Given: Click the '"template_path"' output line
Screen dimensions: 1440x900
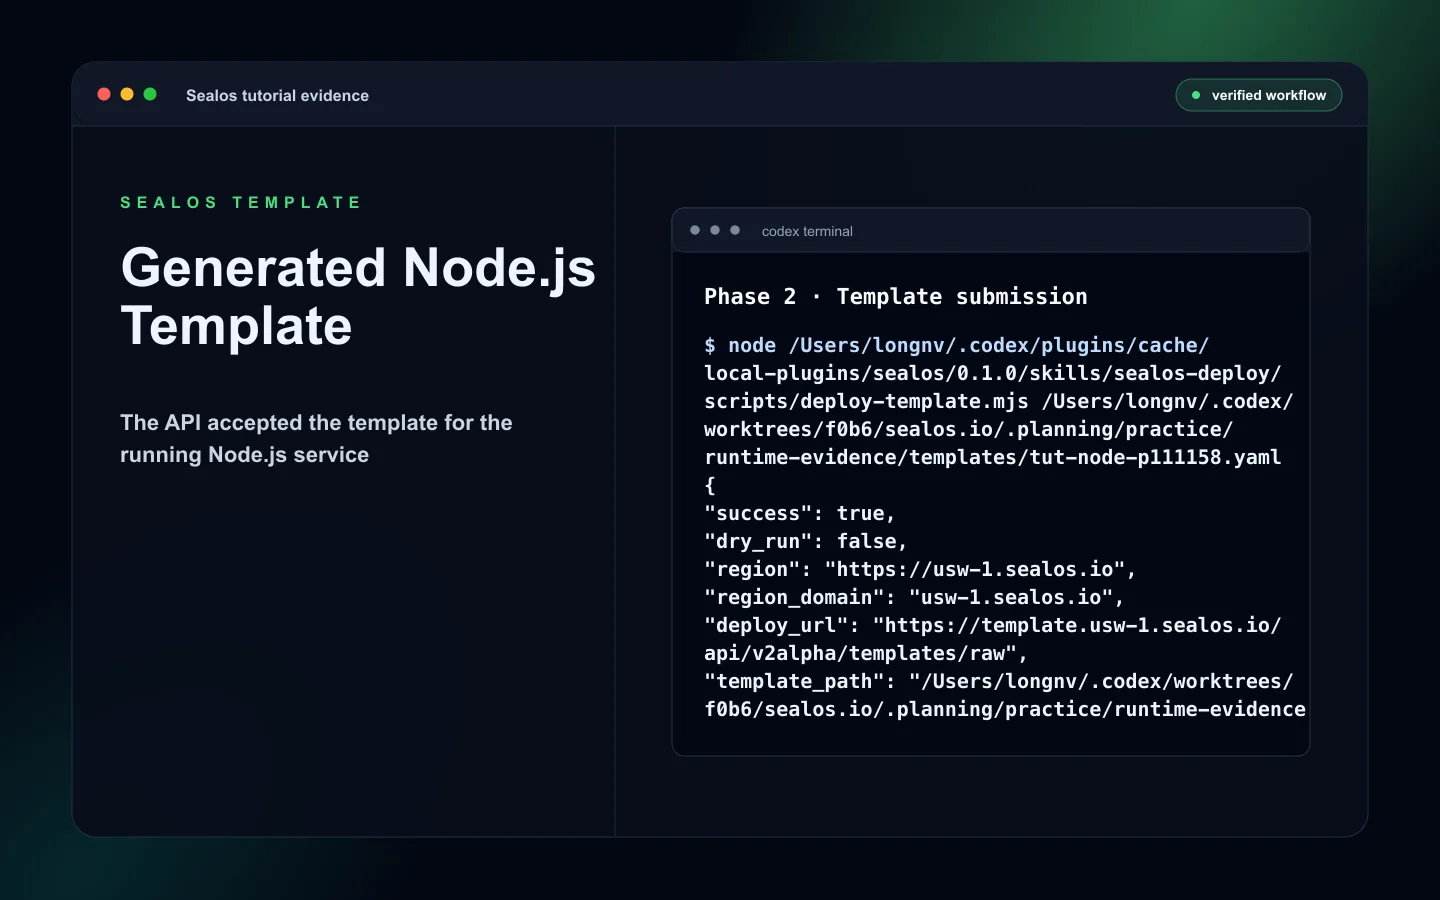Looking at the screenshot, I should [999, 681].
